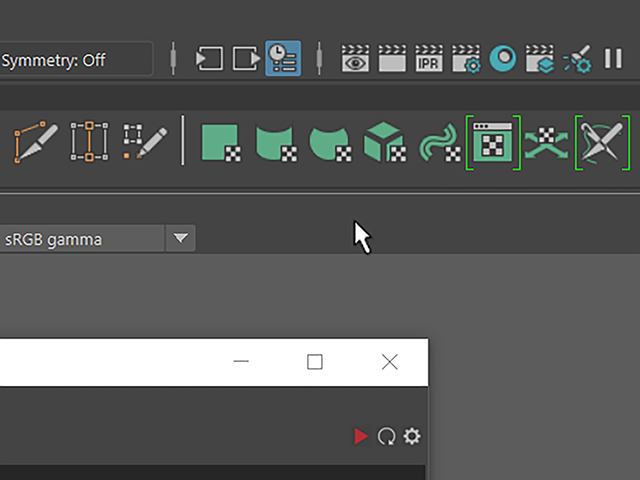Open the Render View window icon

click(x=355, y=58)
